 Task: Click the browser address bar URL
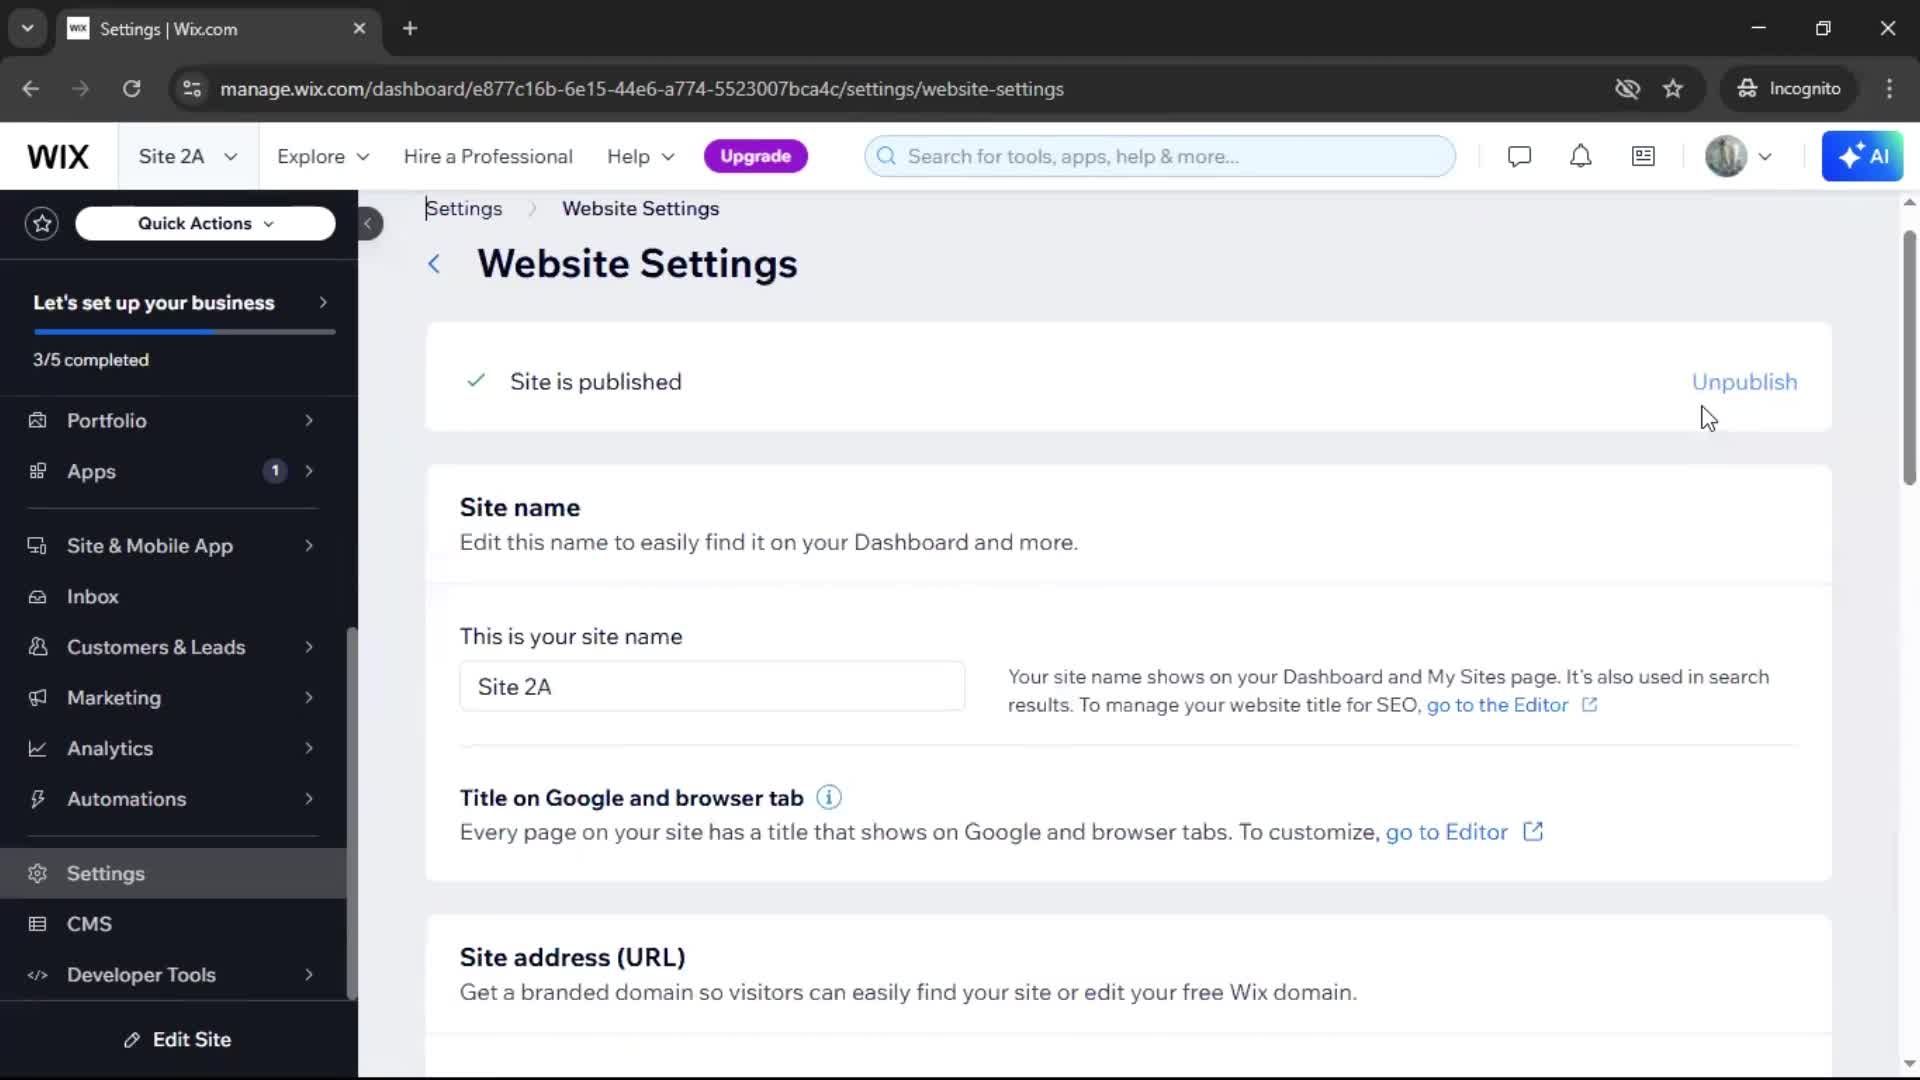pyautogui.click(x=642, y=89)
